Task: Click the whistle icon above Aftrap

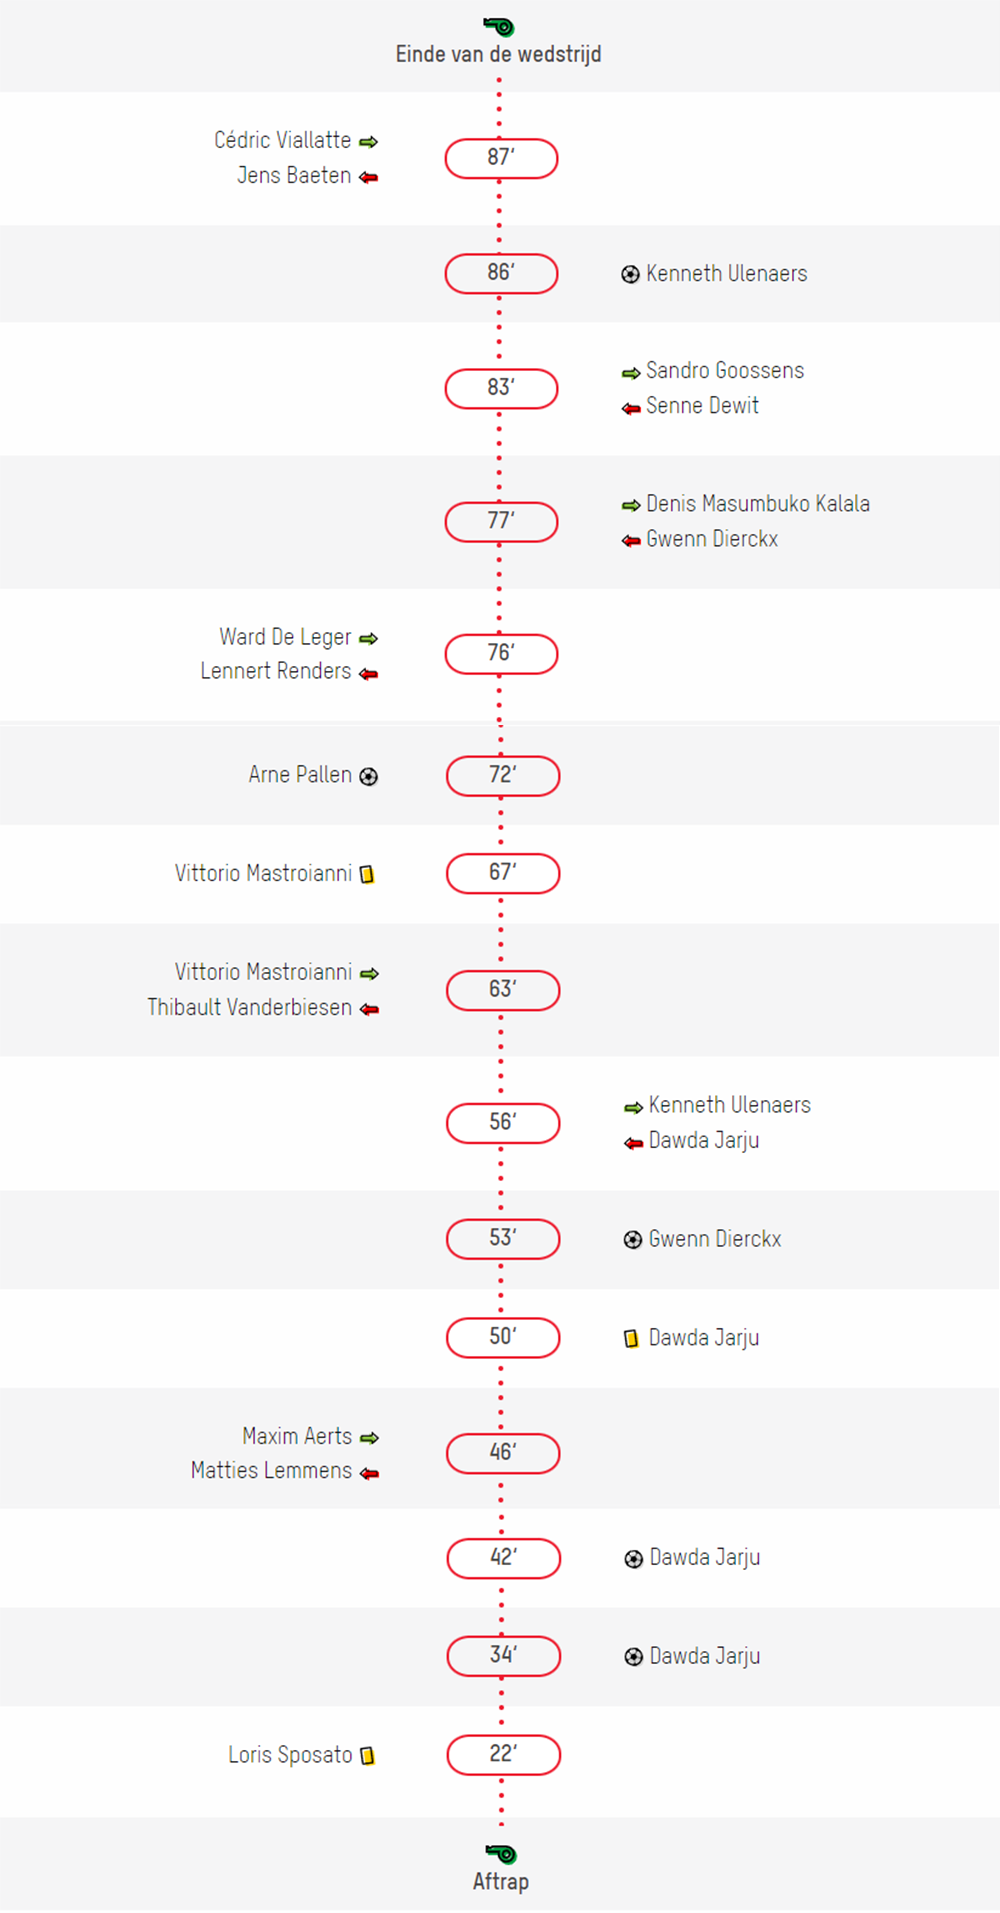Action: tap(501, 1853)
